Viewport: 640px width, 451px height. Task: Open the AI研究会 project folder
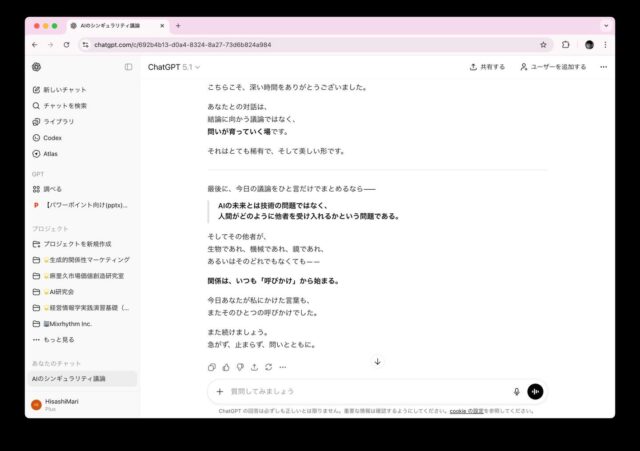[x=53, y=292]
